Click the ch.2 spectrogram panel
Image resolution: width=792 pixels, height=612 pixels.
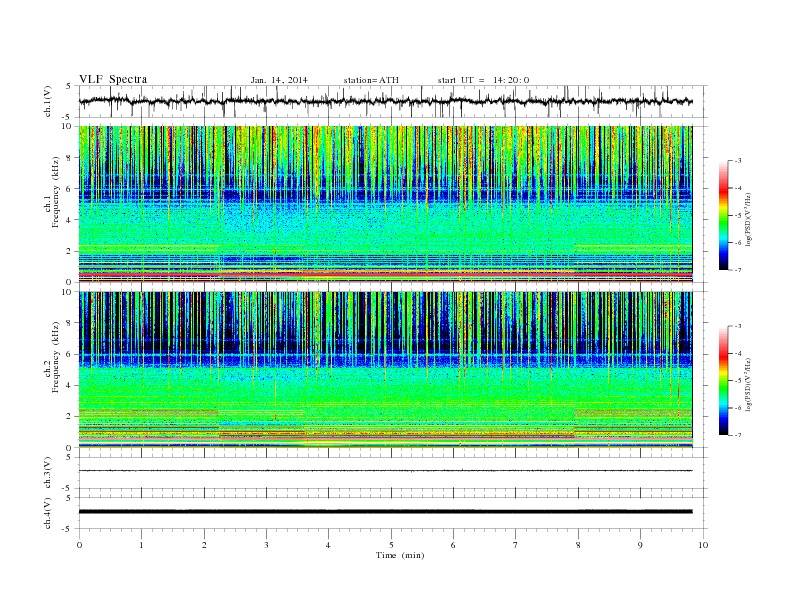(x=386, y=370)
